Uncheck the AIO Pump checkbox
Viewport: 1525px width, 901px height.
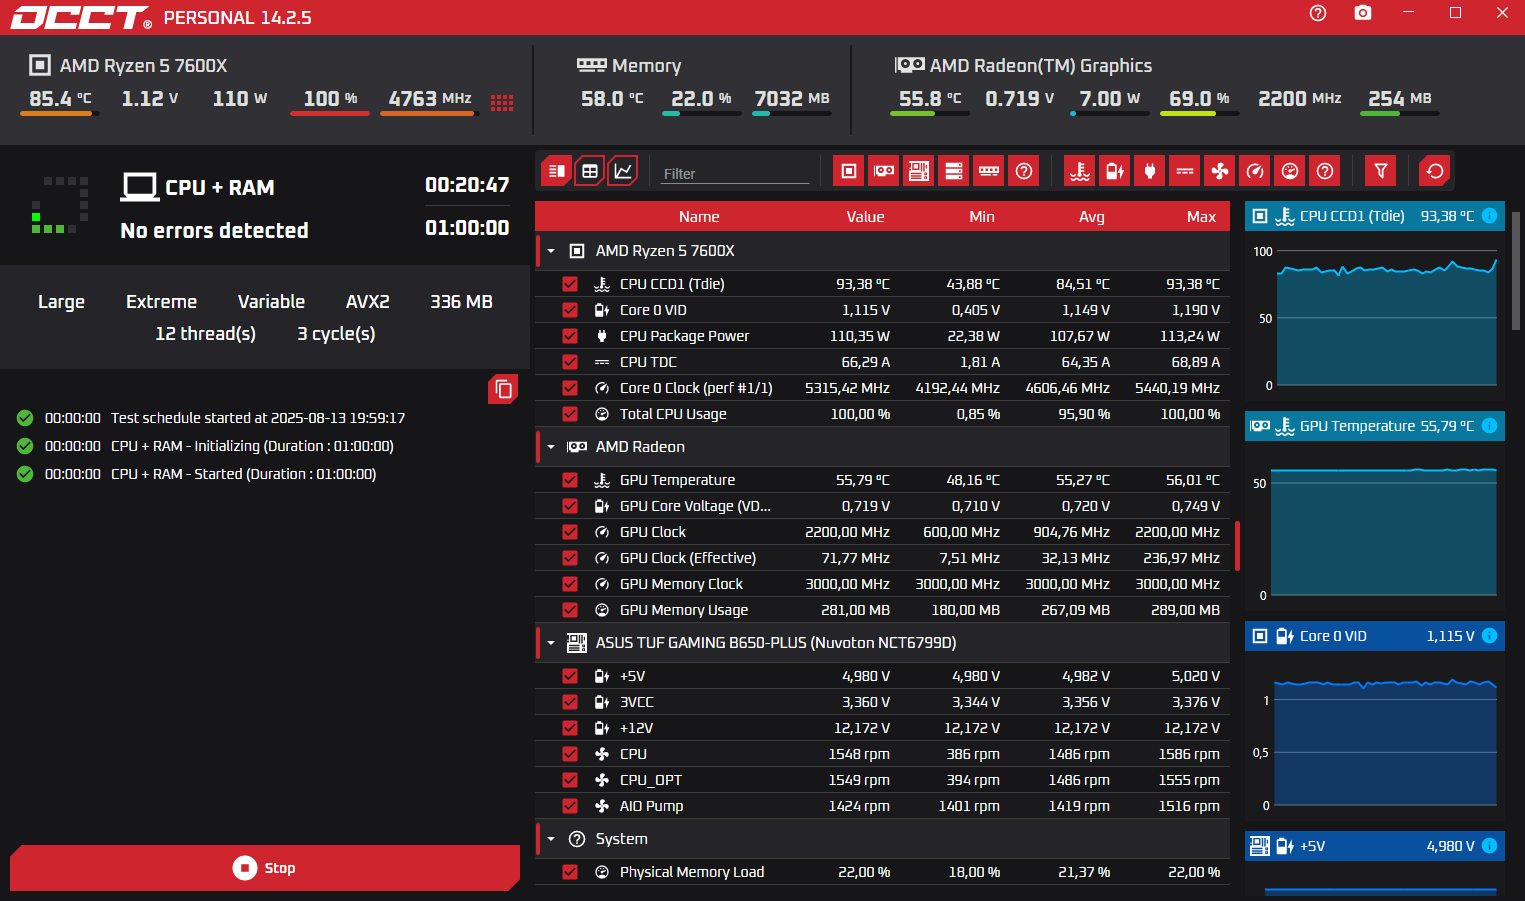[x=570, y=806]
